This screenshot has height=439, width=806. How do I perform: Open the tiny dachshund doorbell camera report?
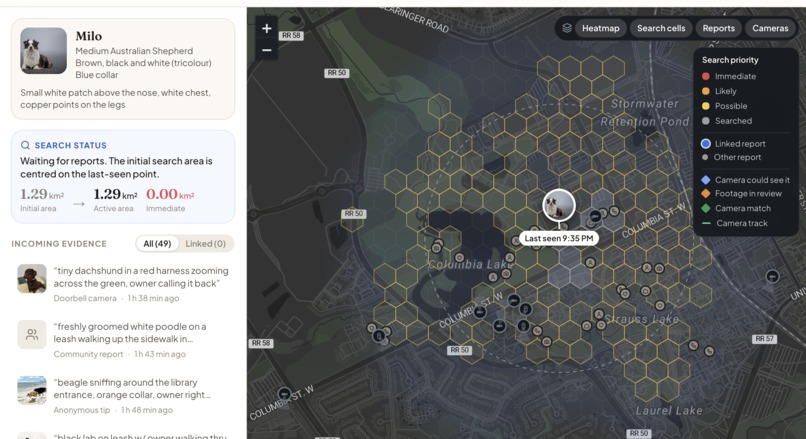123,284
